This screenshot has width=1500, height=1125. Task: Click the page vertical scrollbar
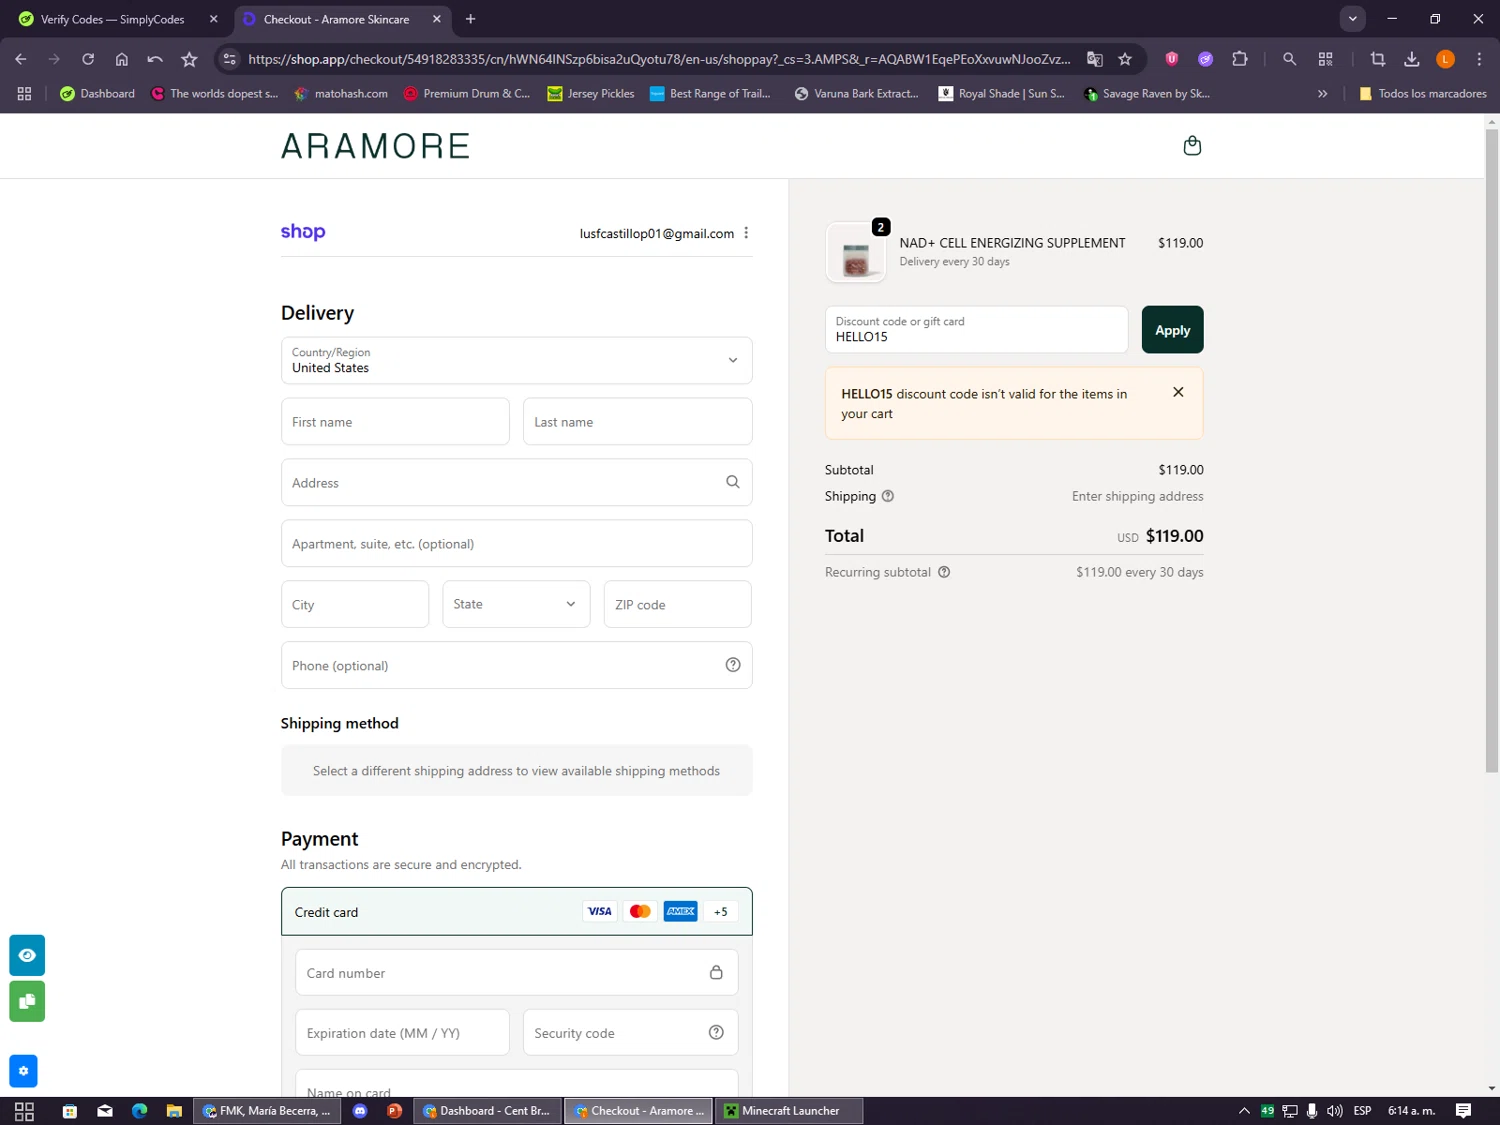(x=1491, y=450)
